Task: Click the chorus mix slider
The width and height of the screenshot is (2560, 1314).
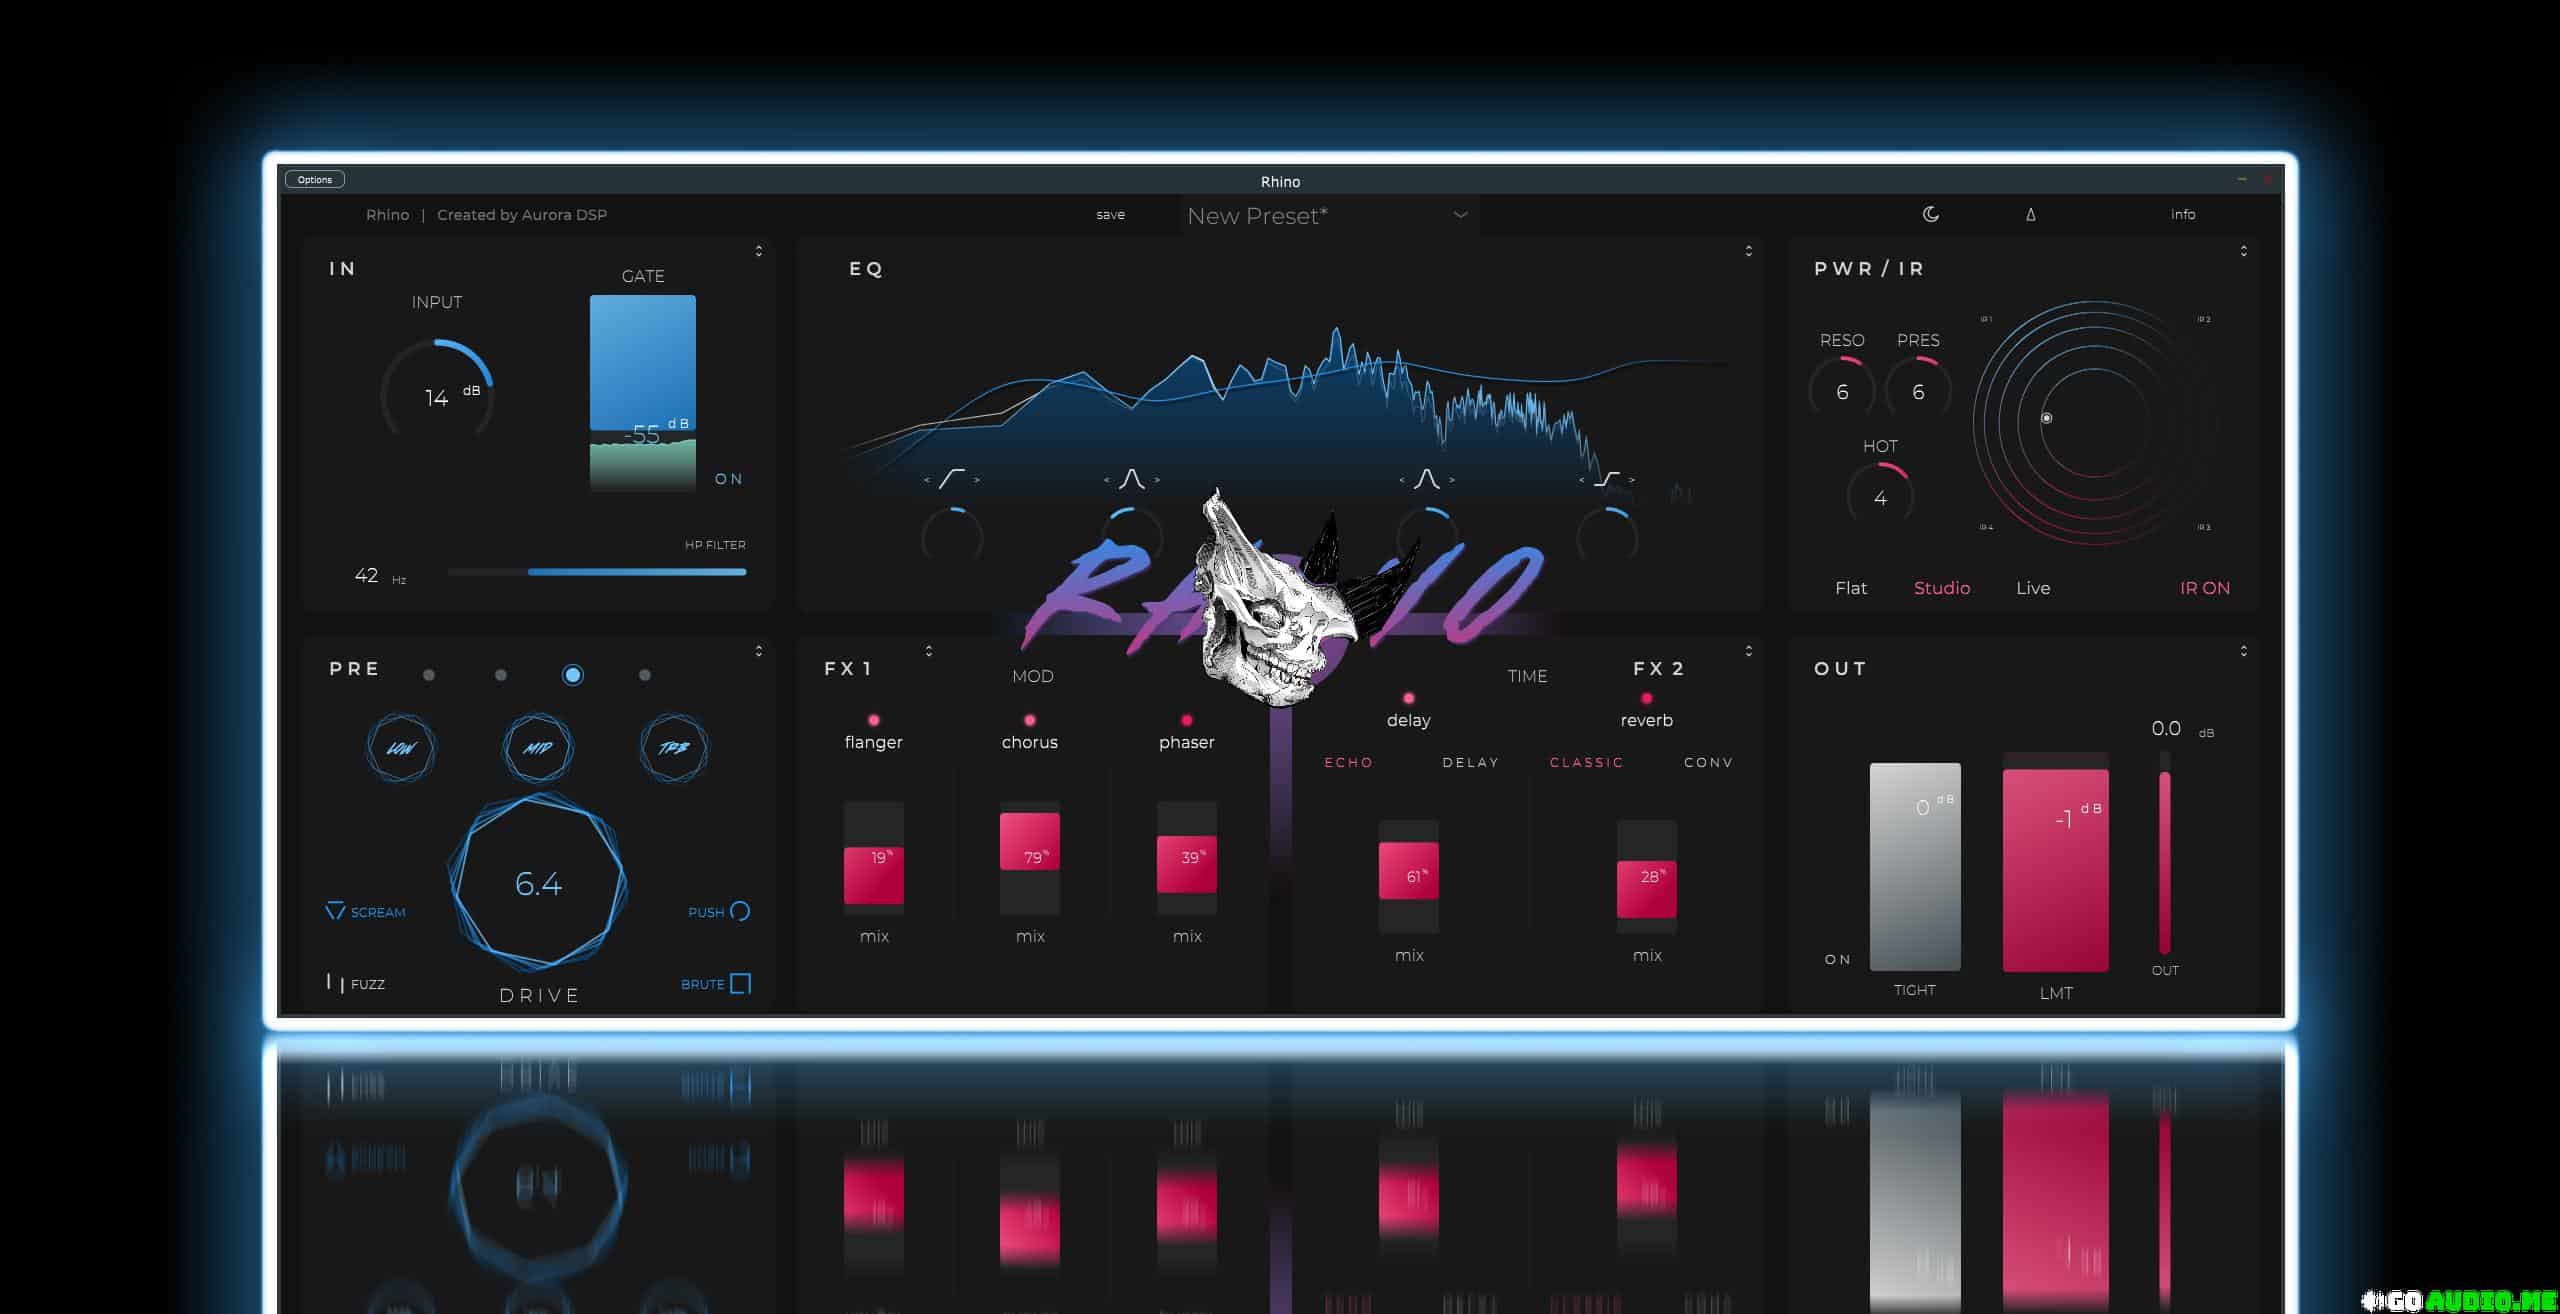Action: pyautogui.click(x=1029, y=859)
